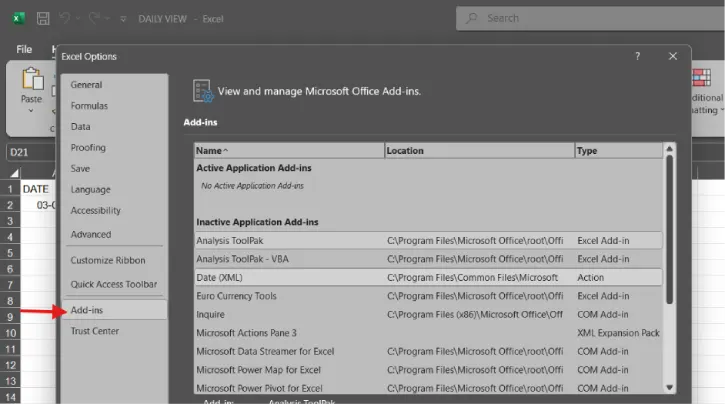Open Help in Excel Options dialog
The height and width of the screenshot is (404, 725).
(638, 56)
